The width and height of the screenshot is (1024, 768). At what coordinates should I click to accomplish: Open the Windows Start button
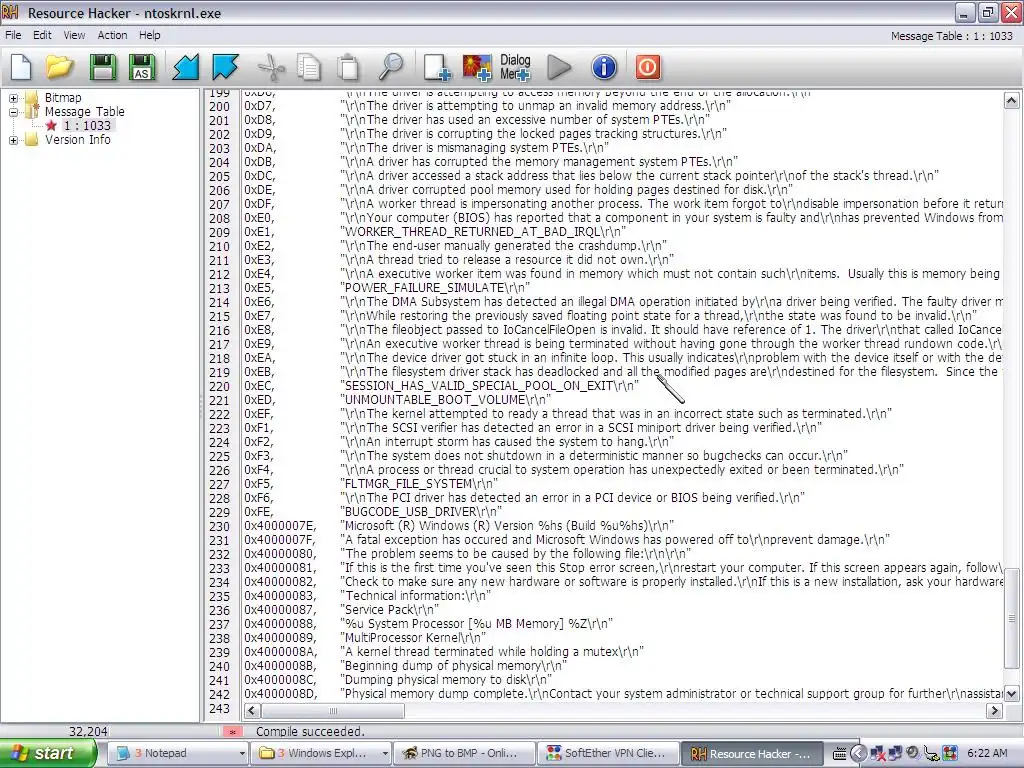click(x=47, y=753)
